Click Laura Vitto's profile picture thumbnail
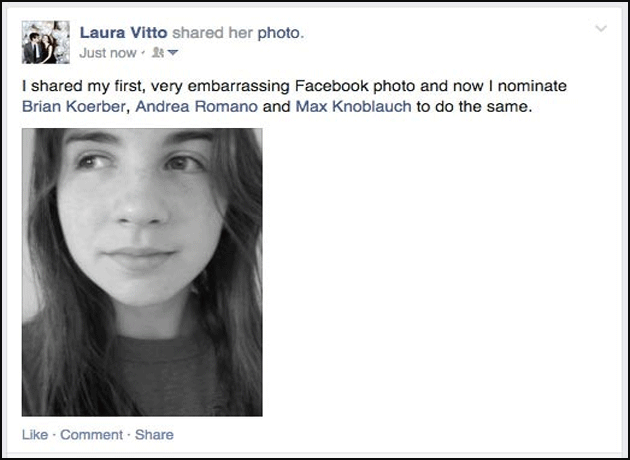Image resolution: width=630 pixels, height=460 pixels. pyautogui.click(x=45, y=41)
